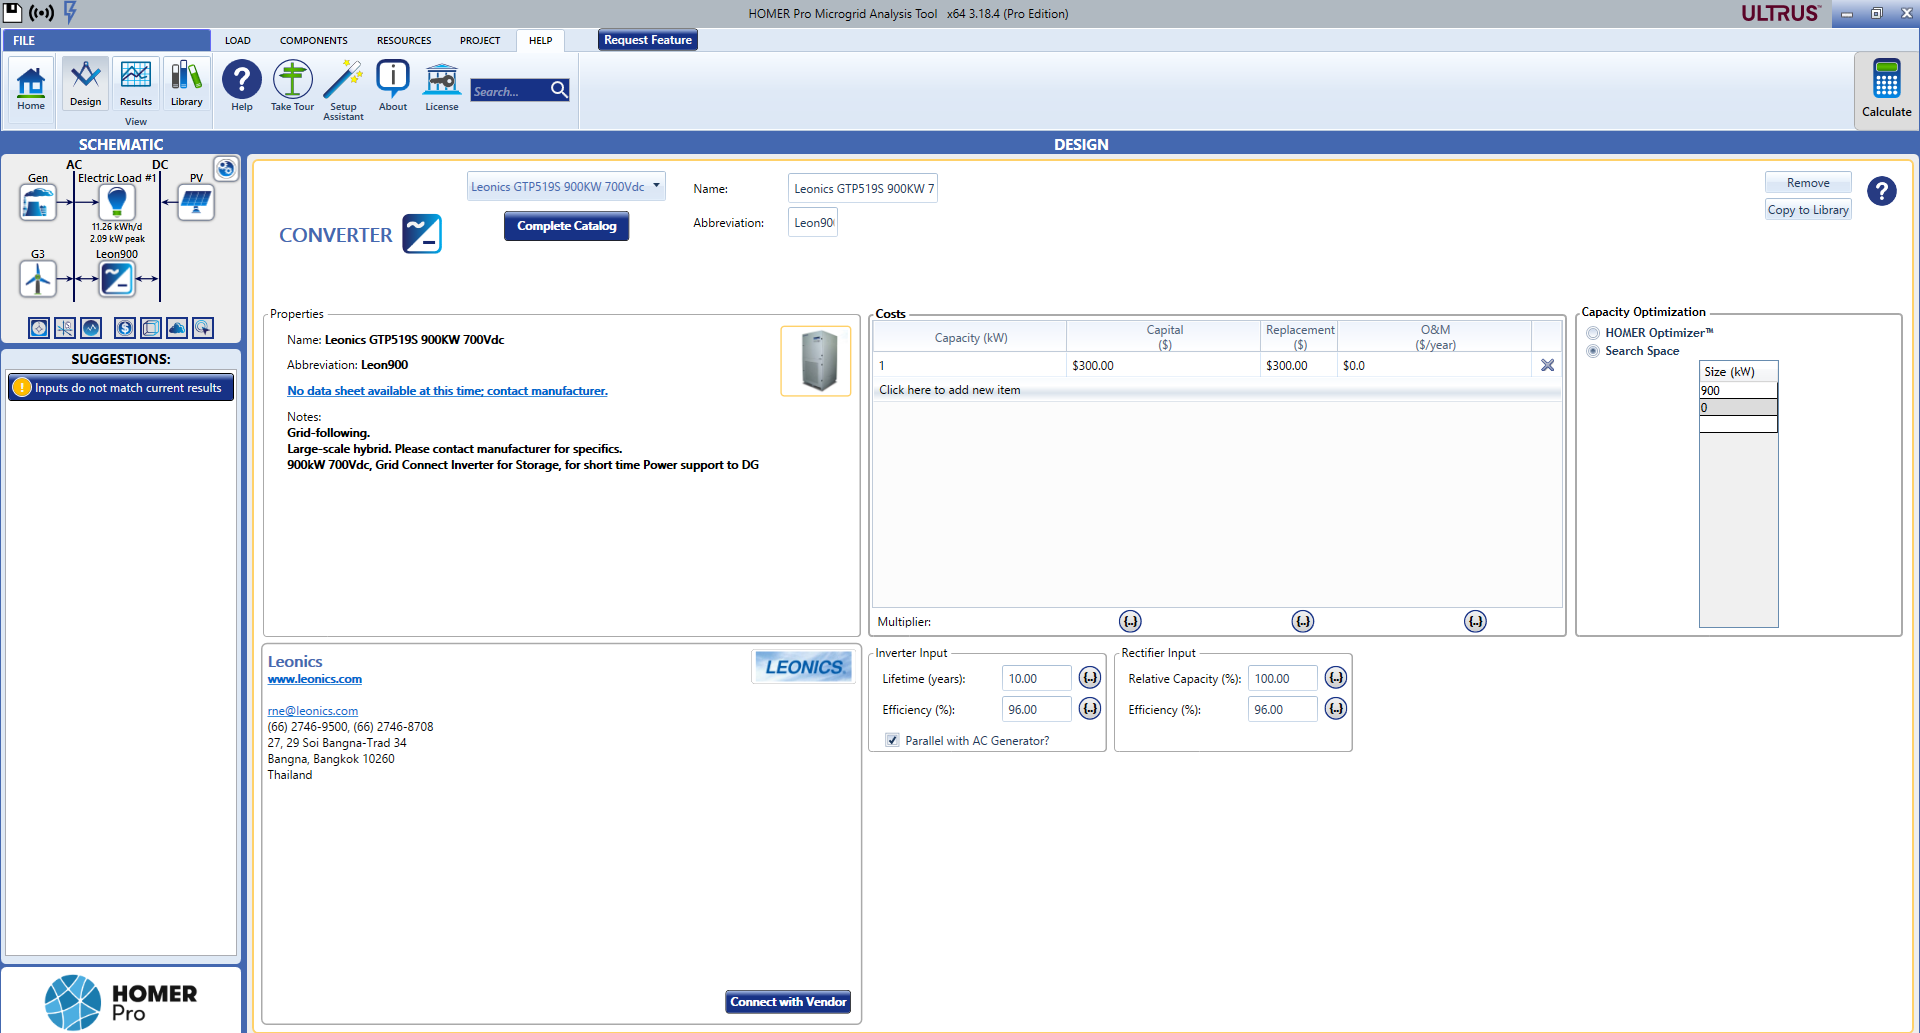The image size is (1920, 1033).
Task: Click the $300.00 Capital cost cell
Action: pyautogui.click(x=1163, y=365)
